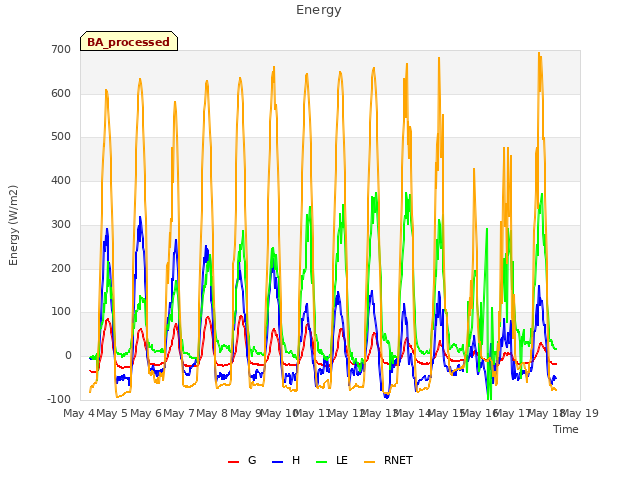Click the -100 y-axis tick label
Viewport: 640px width, 480px height.
tap(59, 399)
